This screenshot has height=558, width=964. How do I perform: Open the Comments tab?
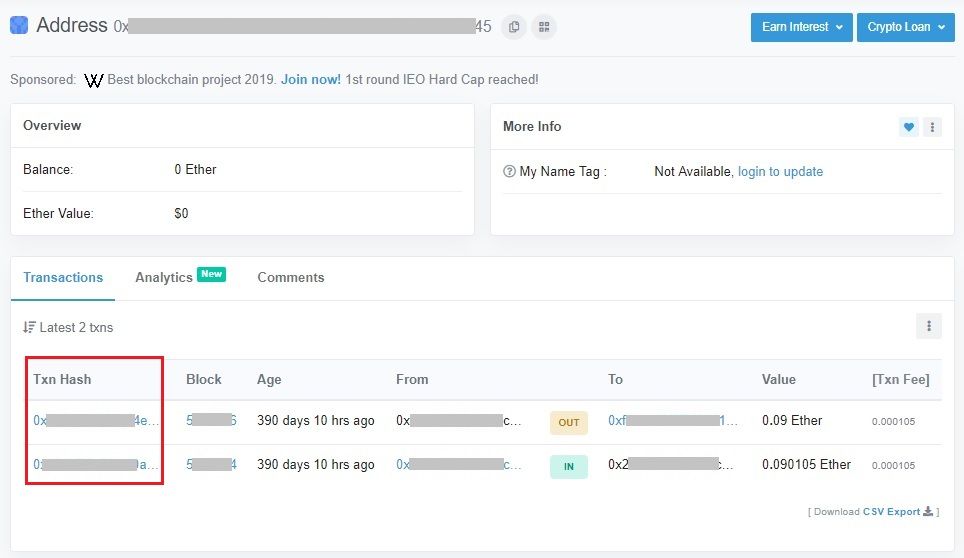[x=290, y=277]
